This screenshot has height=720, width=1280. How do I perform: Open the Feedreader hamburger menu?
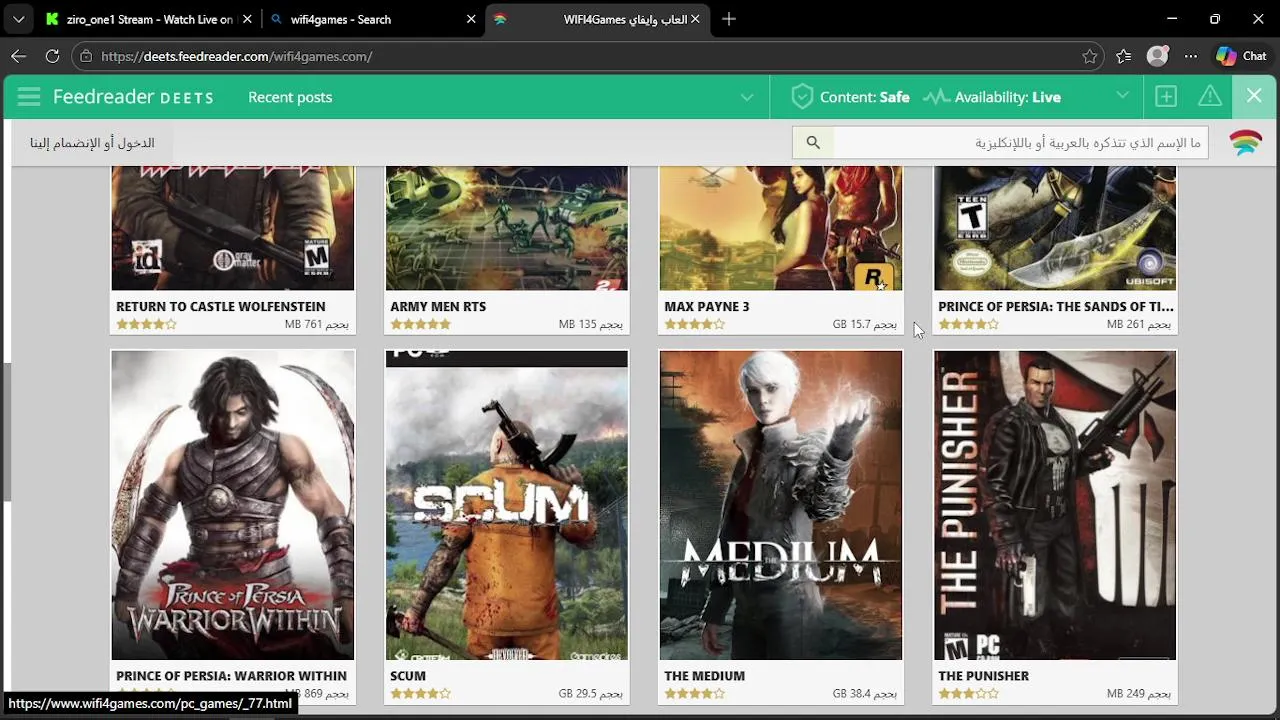click(29, 97)
